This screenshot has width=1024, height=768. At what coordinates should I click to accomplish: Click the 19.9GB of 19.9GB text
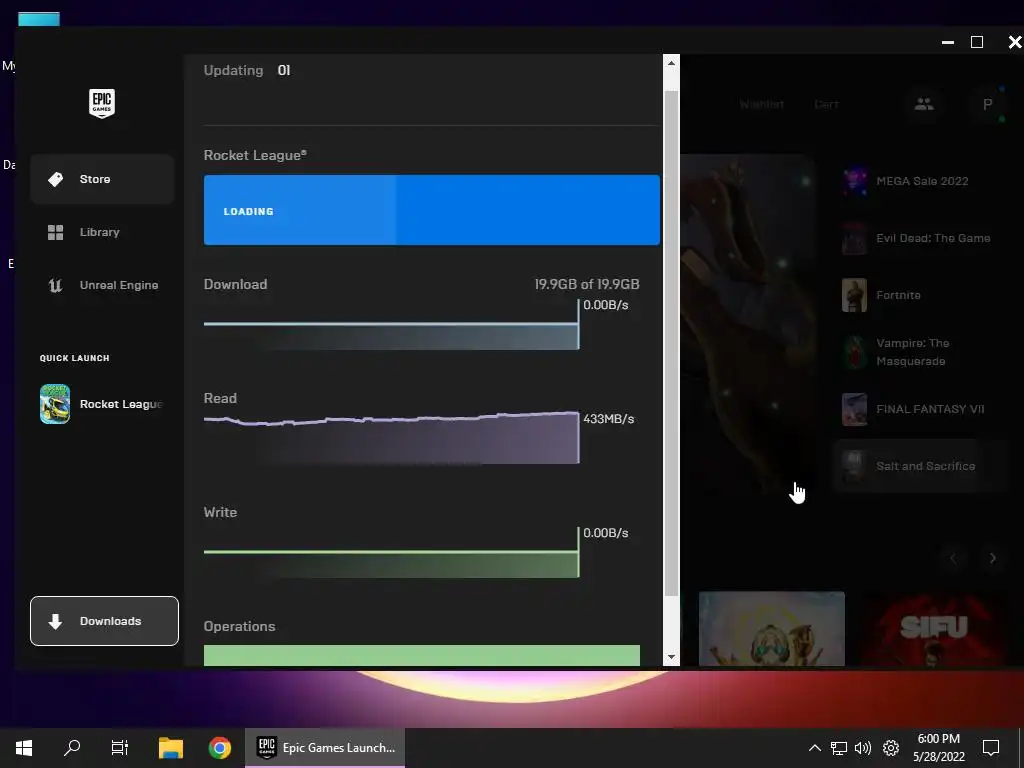point(586,284)
